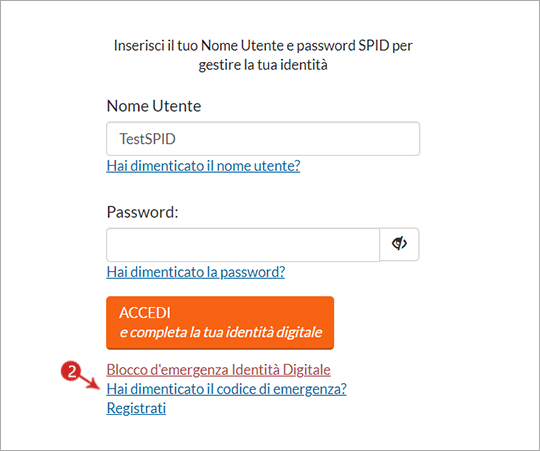540x451 pixels.
Task: Open Blocco d'emergenza Identità Digitale link
Action: click(x=218, y=370)
